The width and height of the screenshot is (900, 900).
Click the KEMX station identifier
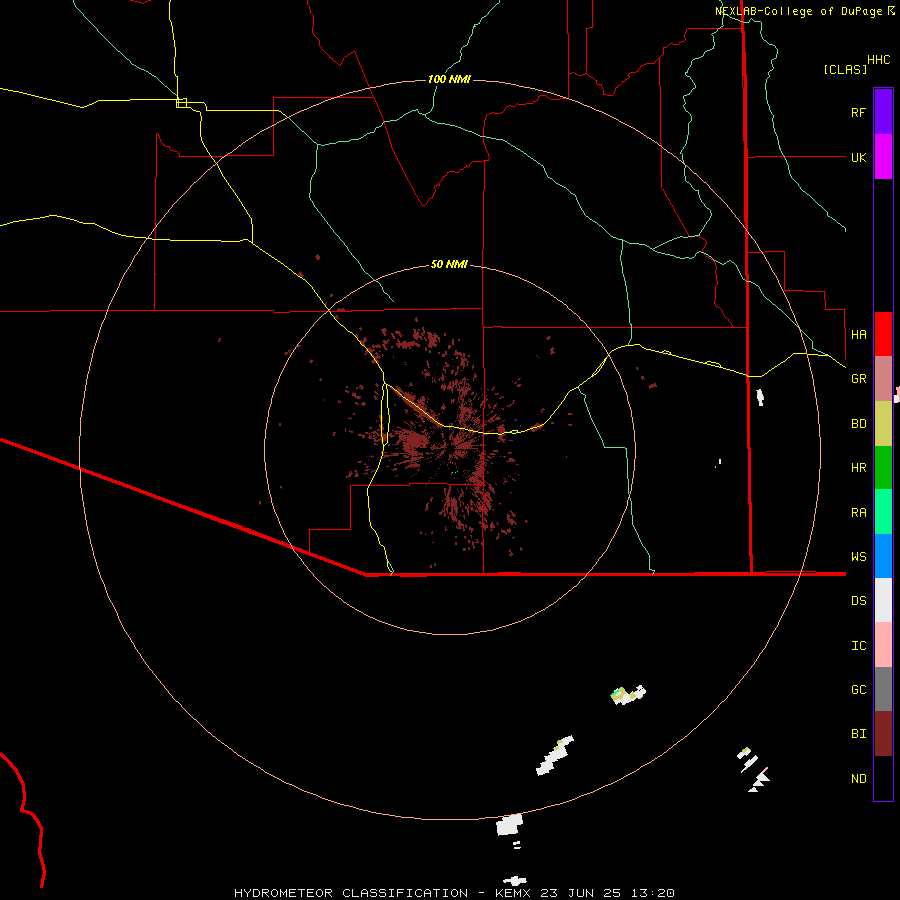tap(512, 893)
